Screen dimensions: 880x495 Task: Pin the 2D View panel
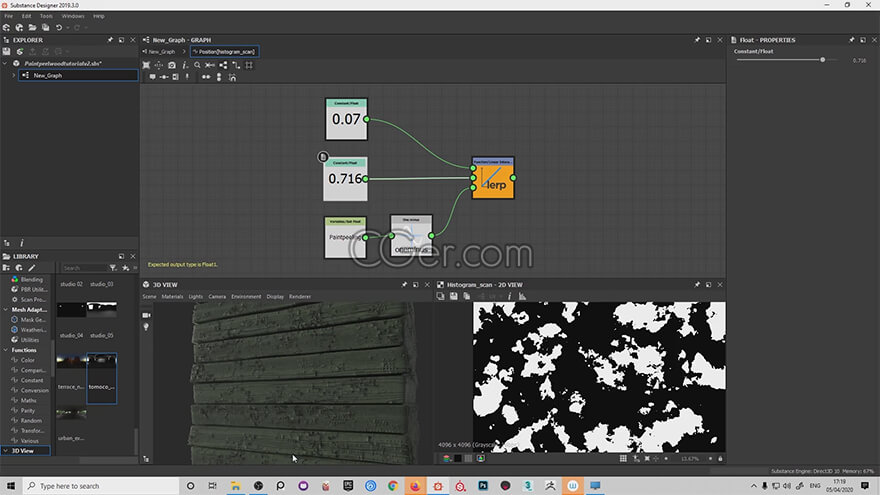697,285
